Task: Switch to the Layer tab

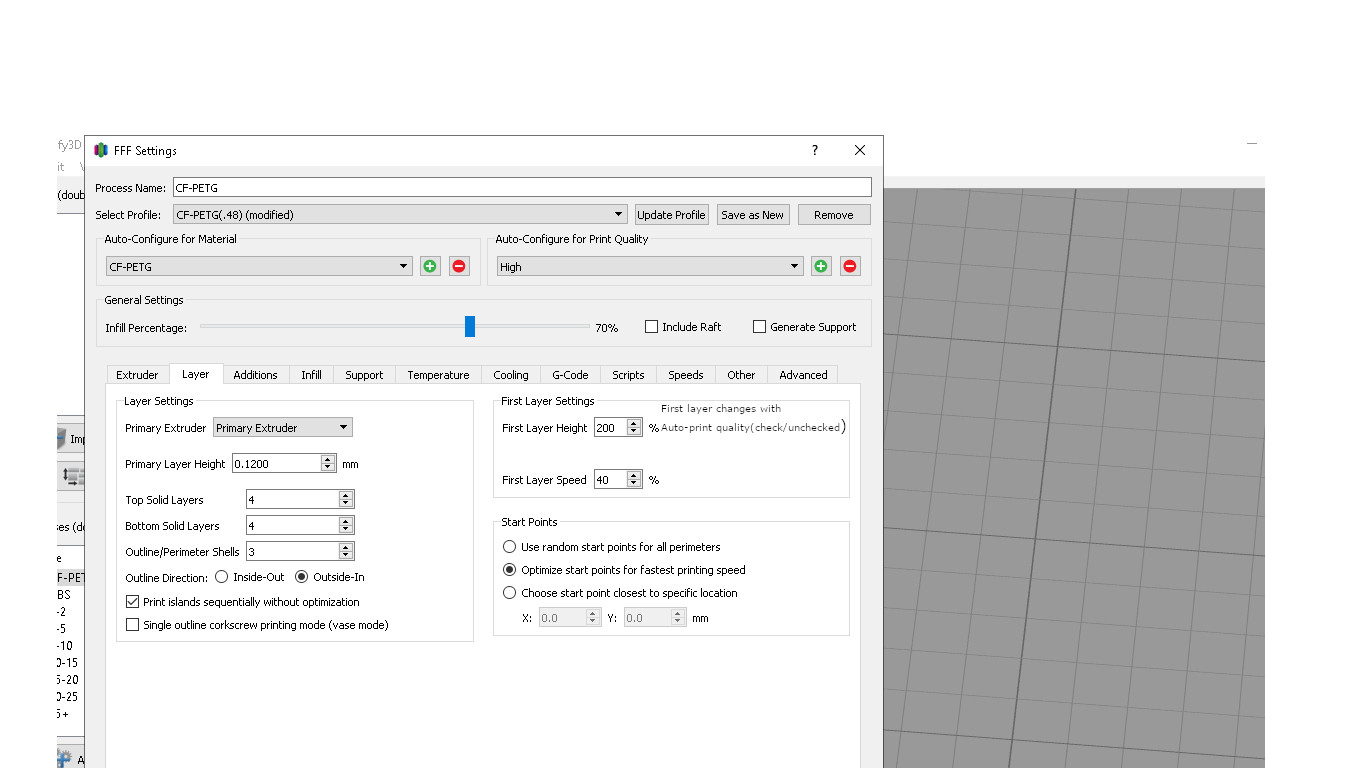Action: point(196,374)
